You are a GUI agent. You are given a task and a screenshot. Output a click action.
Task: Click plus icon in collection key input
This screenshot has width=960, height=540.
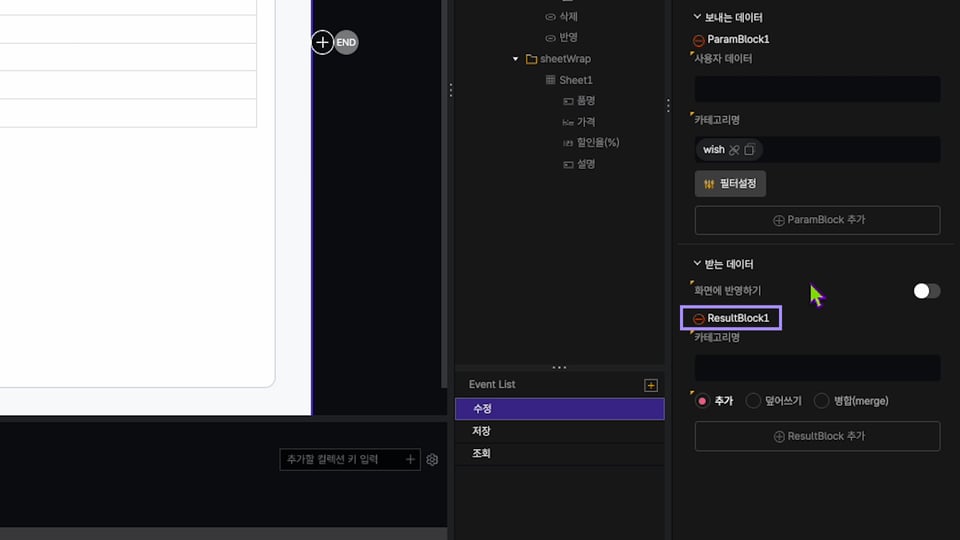[410, 459]
